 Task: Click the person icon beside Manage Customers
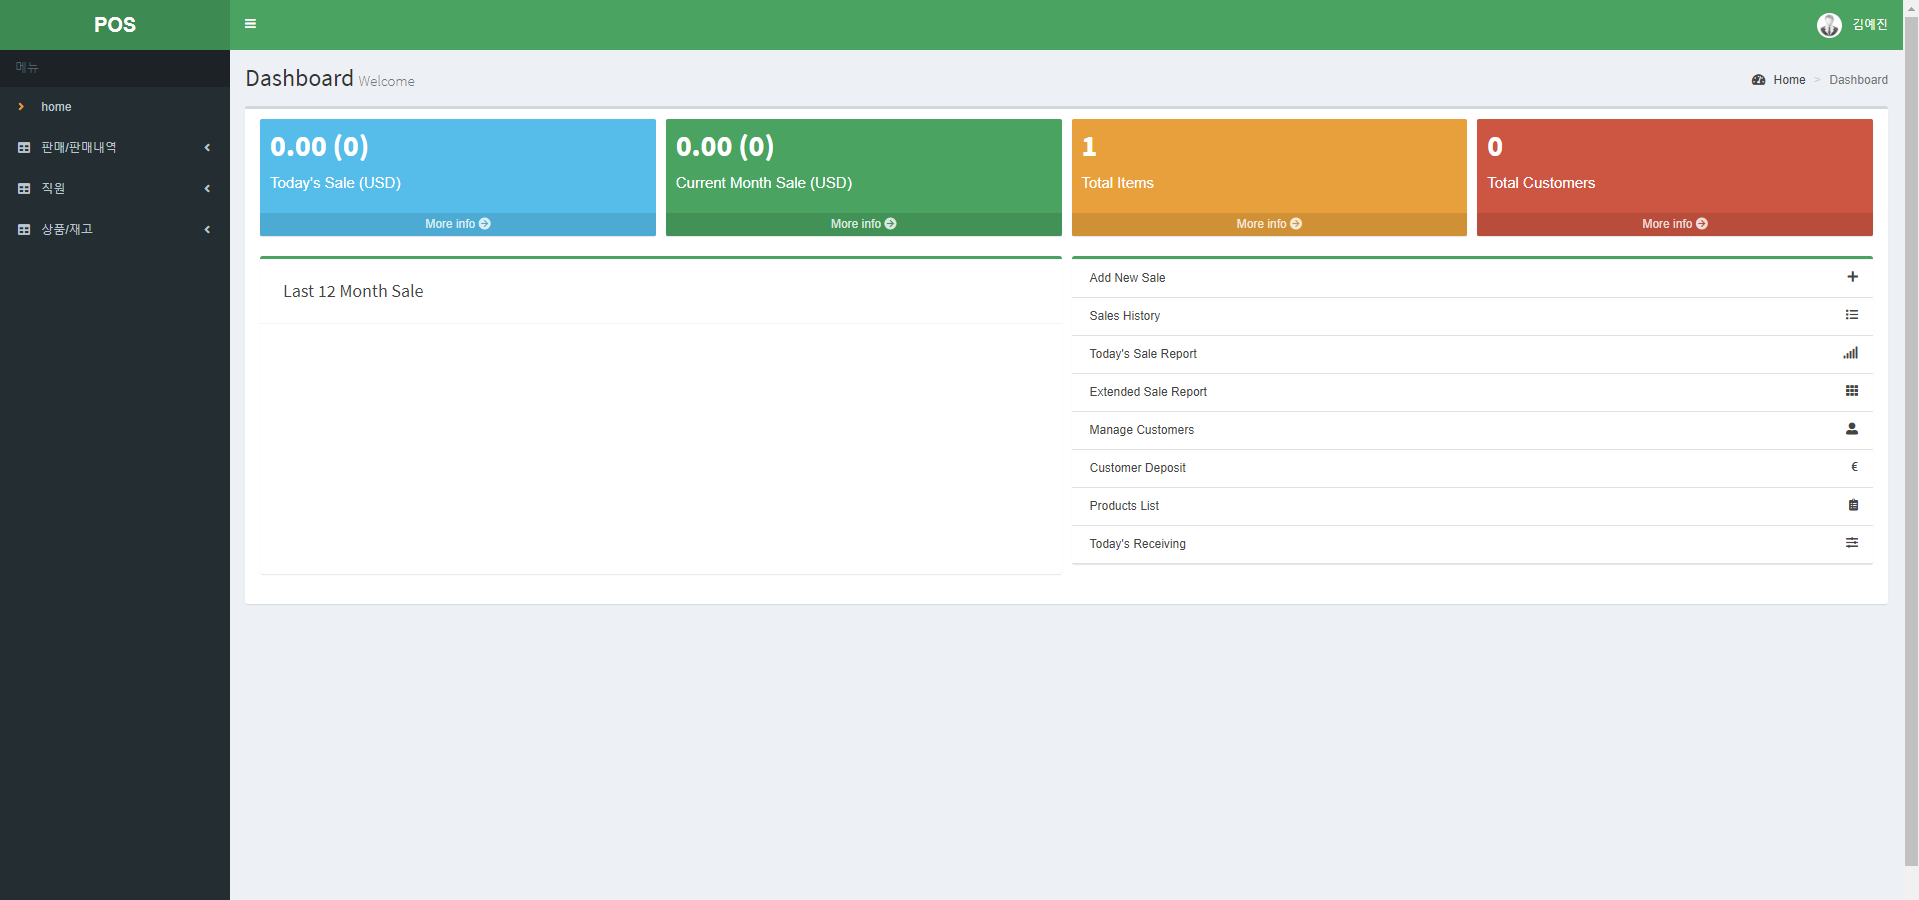coord(1852,429)
